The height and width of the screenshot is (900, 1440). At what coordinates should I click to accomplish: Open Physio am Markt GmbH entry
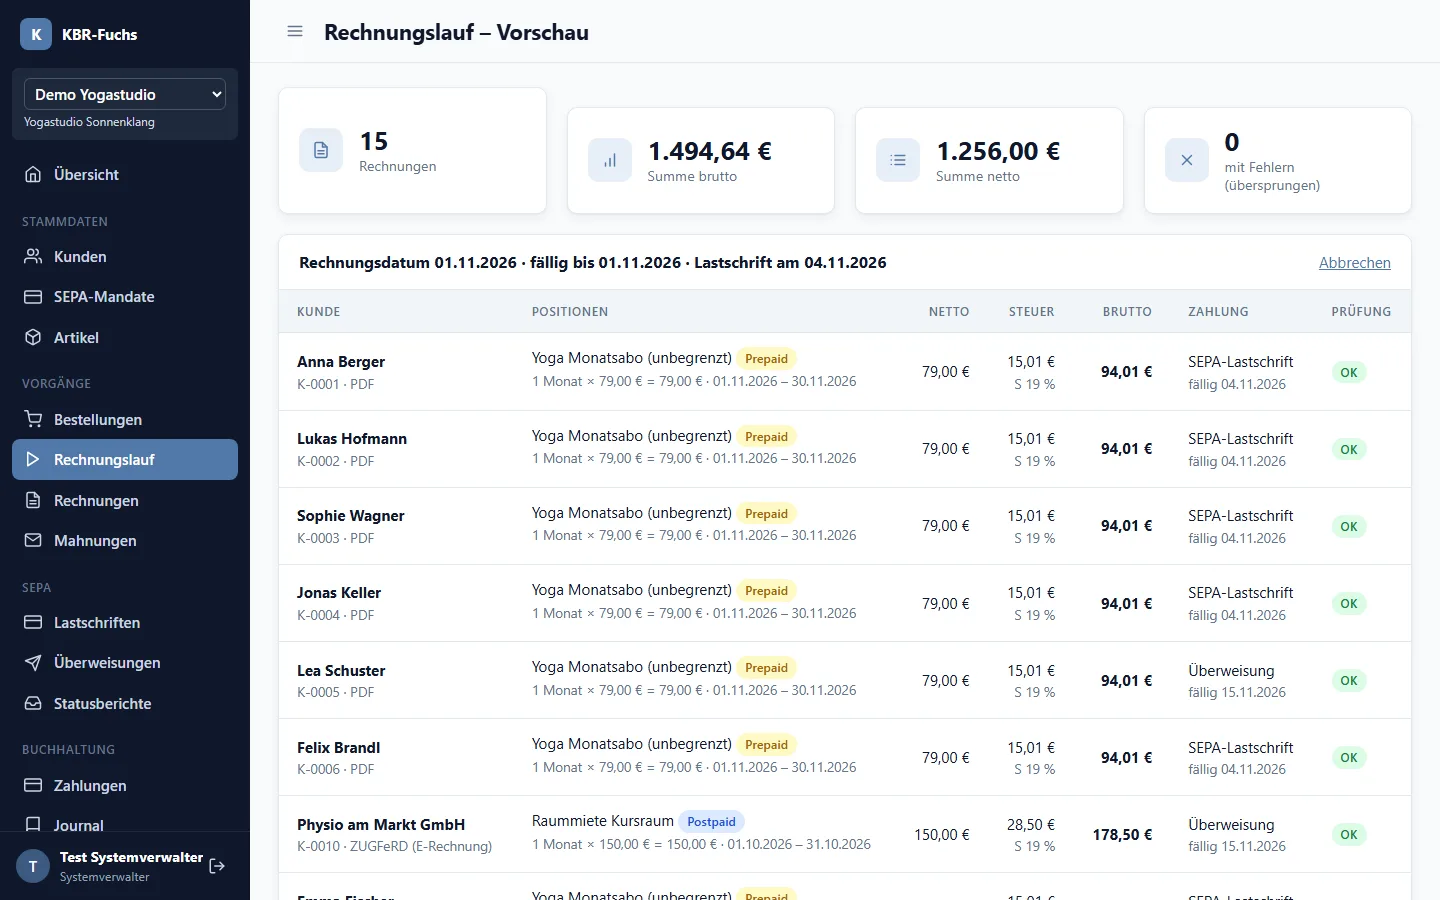click(381, 825)
